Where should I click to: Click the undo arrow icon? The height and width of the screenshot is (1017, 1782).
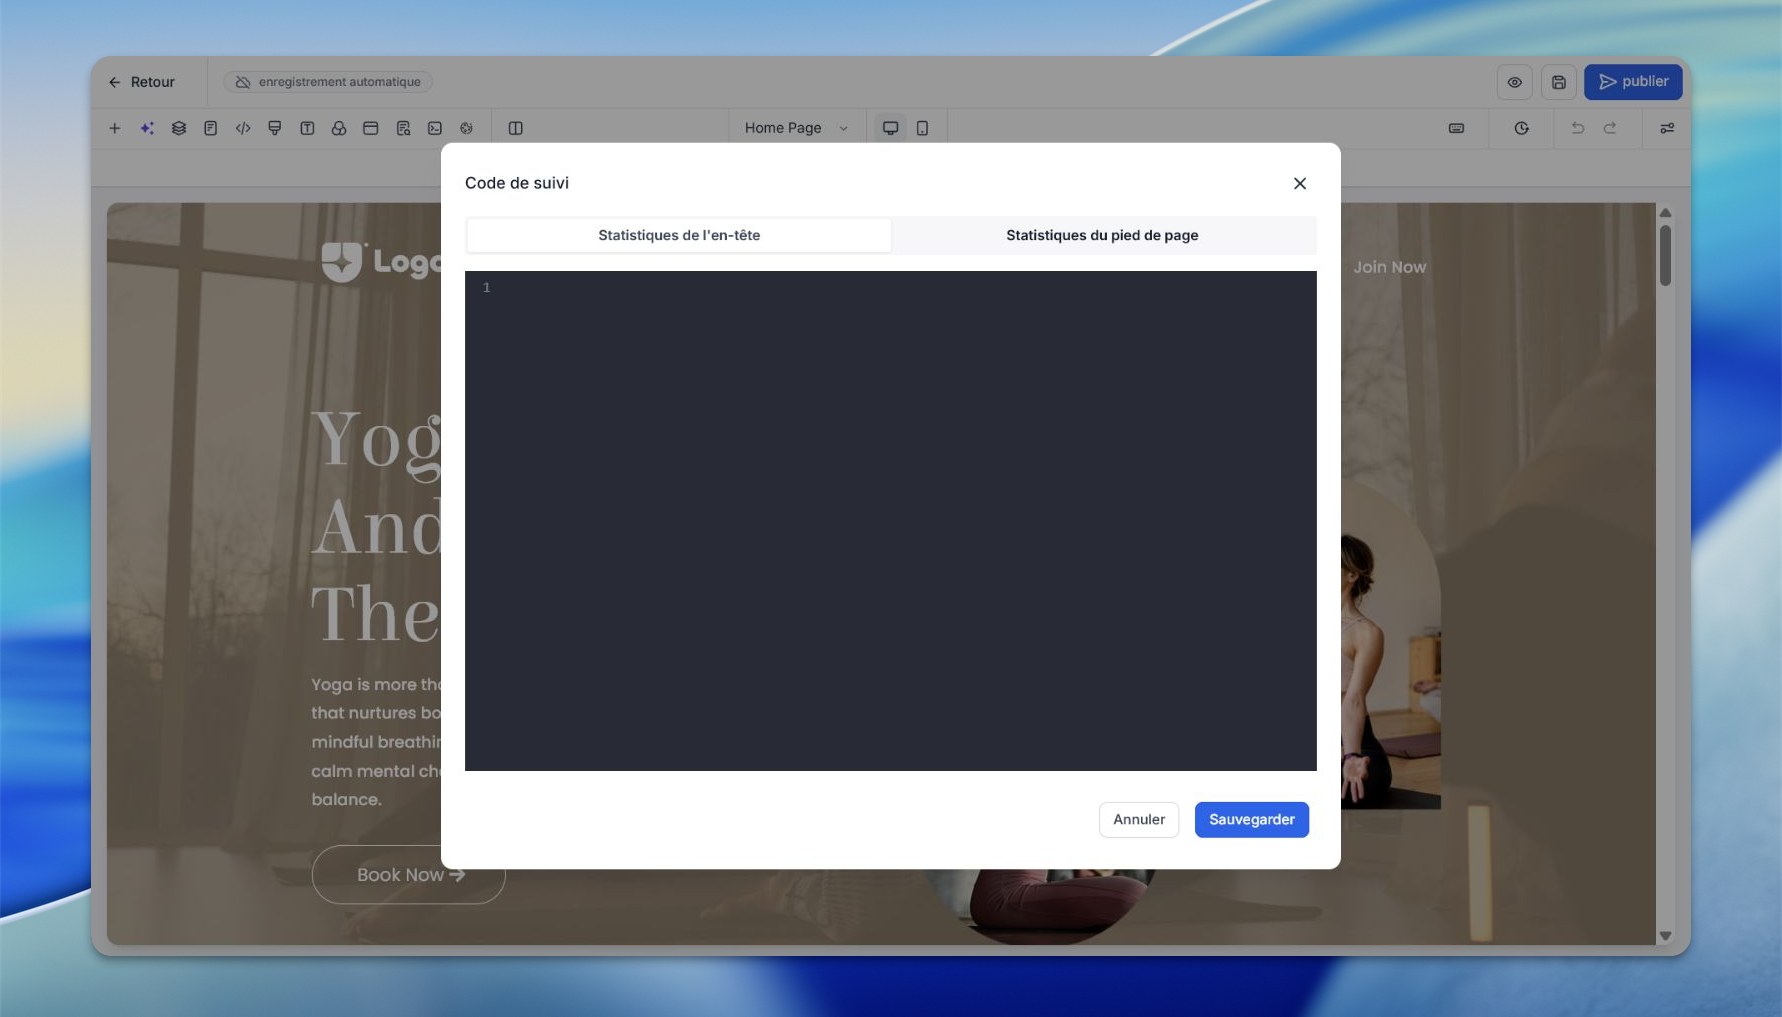[x=1578, y=128]
